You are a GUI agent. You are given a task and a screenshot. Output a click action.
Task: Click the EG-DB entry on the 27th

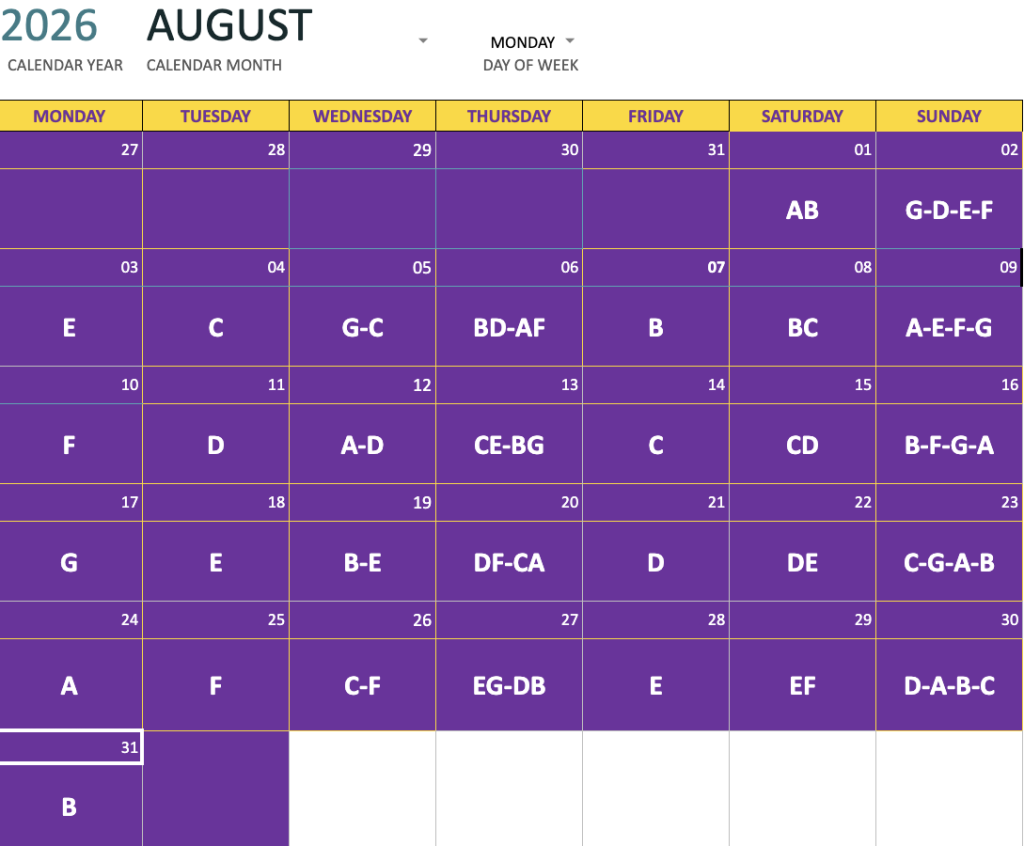(509, 685)
